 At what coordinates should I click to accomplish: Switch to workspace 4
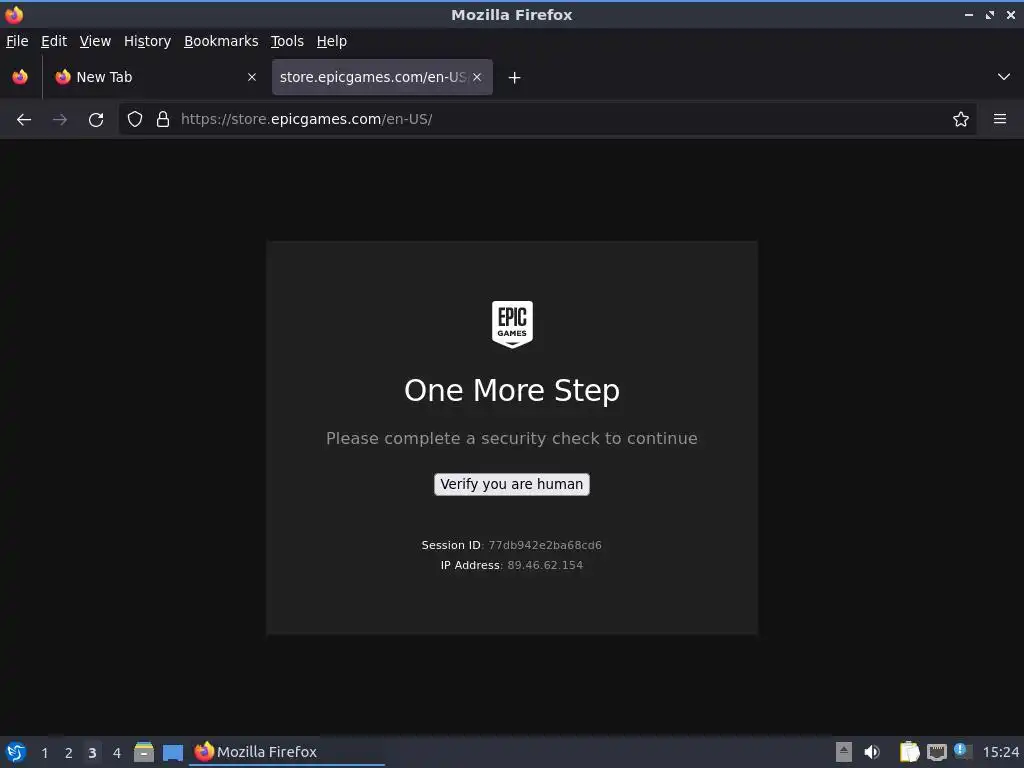(x=117, y=753)
